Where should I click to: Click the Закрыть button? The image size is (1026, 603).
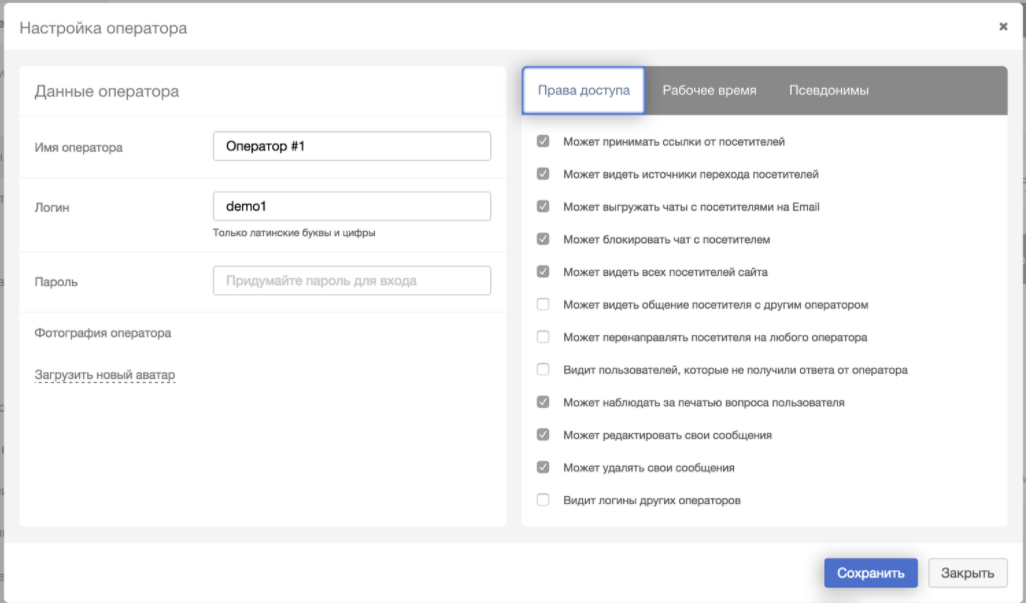click(x=967, y=573)
